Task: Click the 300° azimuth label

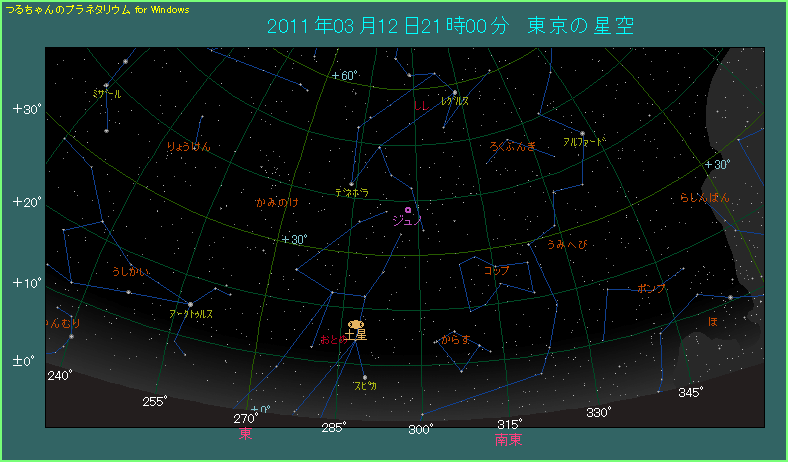Action: pos(421,430)
